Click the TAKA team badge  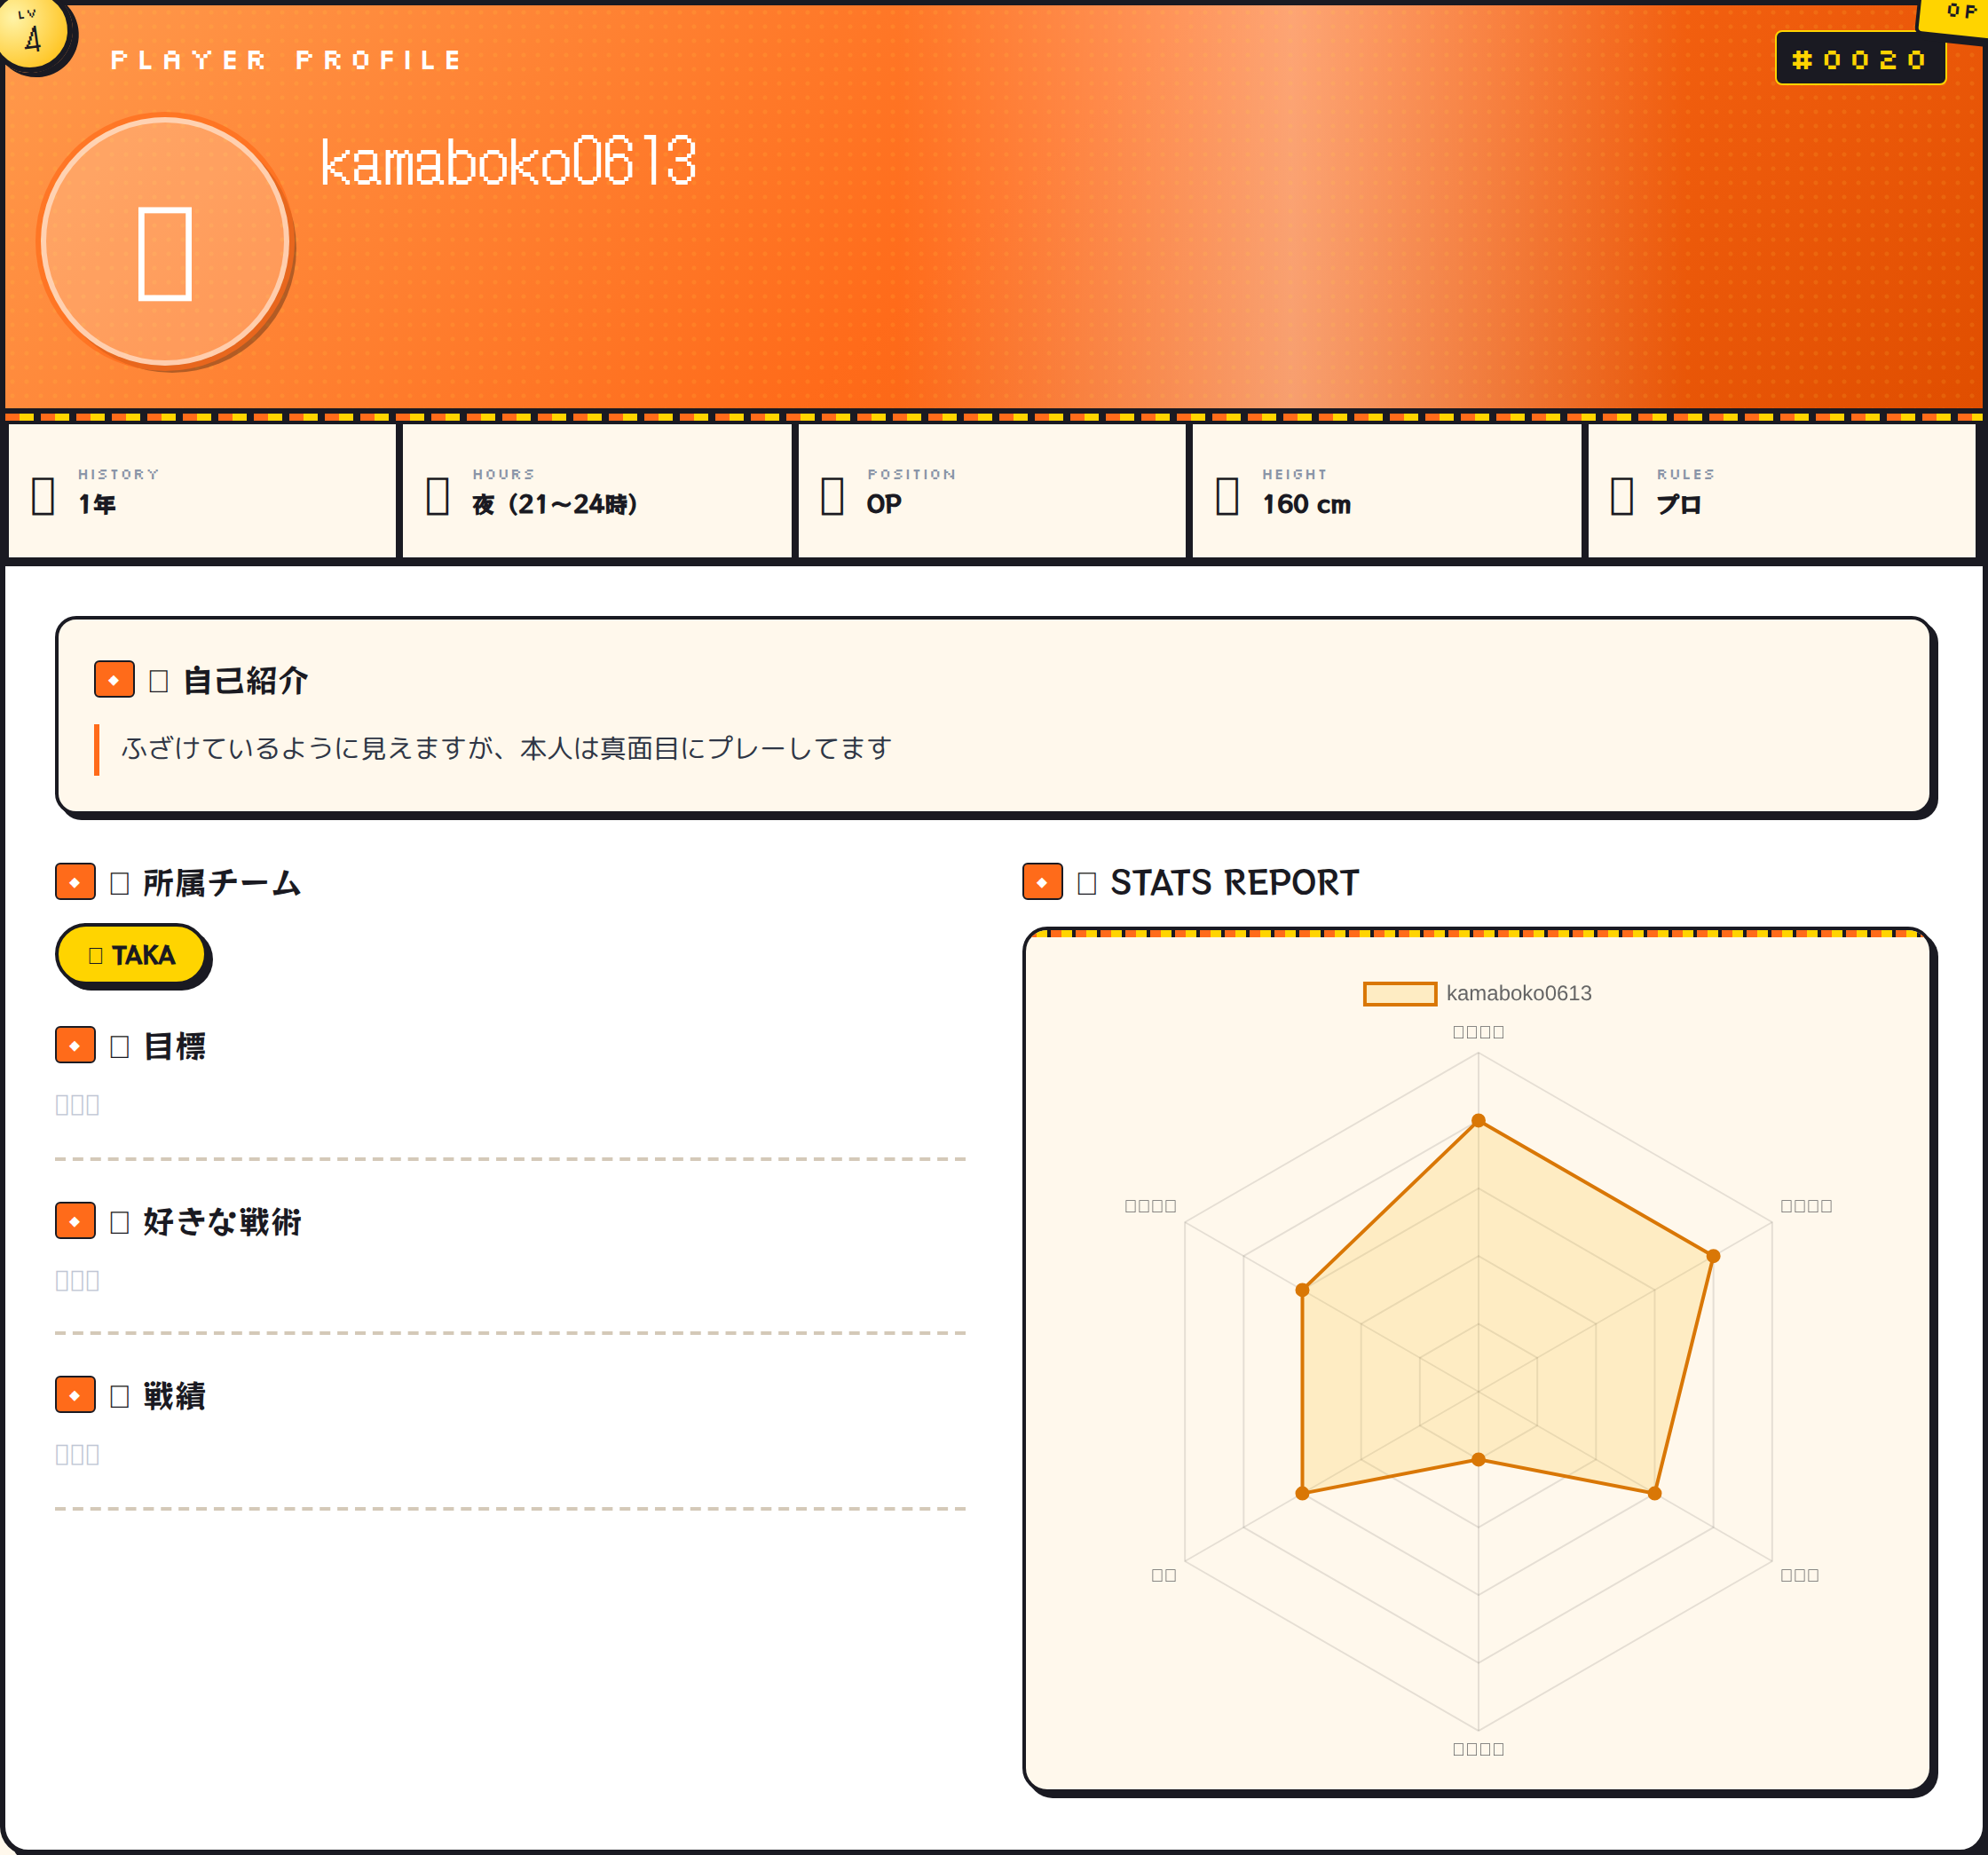(132, 955)
